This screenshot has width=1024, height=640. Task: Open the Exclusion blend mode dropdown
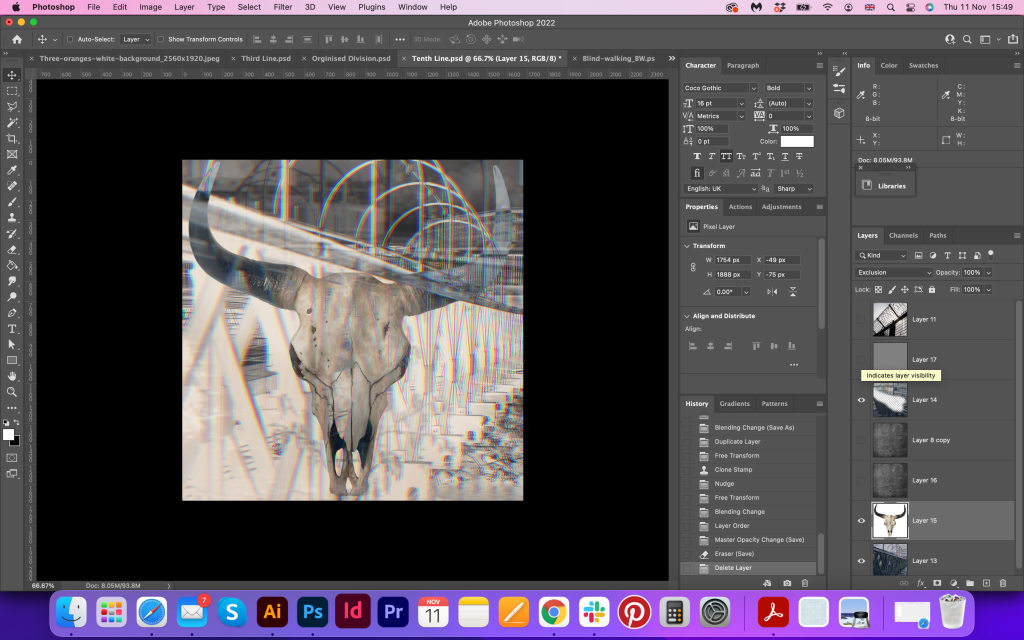894,272
